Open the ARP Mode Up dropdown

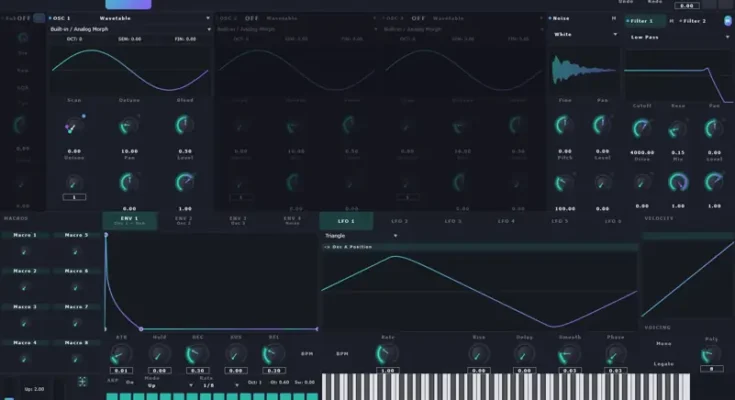point(169,385)
